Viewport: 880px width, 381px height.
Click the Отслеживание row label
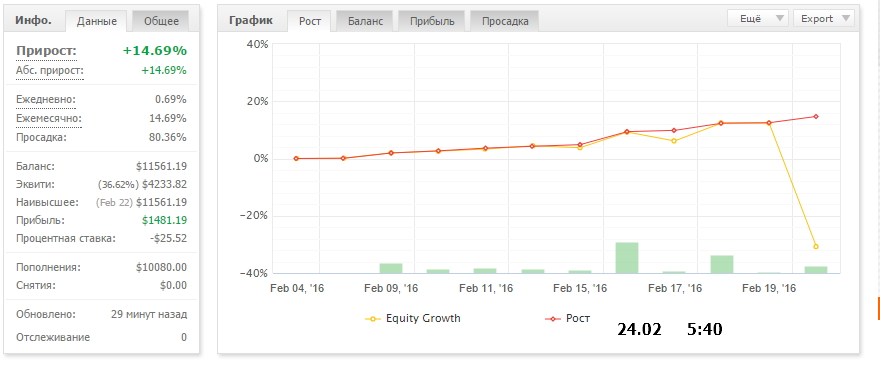click(x=53, y=338)
